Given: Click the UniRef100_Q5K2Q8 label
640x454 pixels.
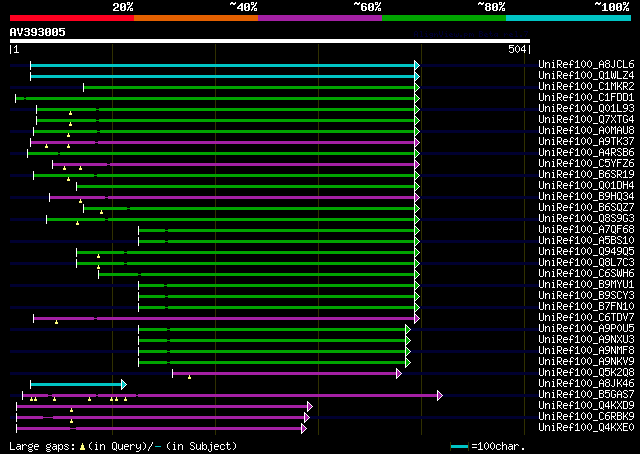Looking at the screenshot, I should tap(586, 373).
